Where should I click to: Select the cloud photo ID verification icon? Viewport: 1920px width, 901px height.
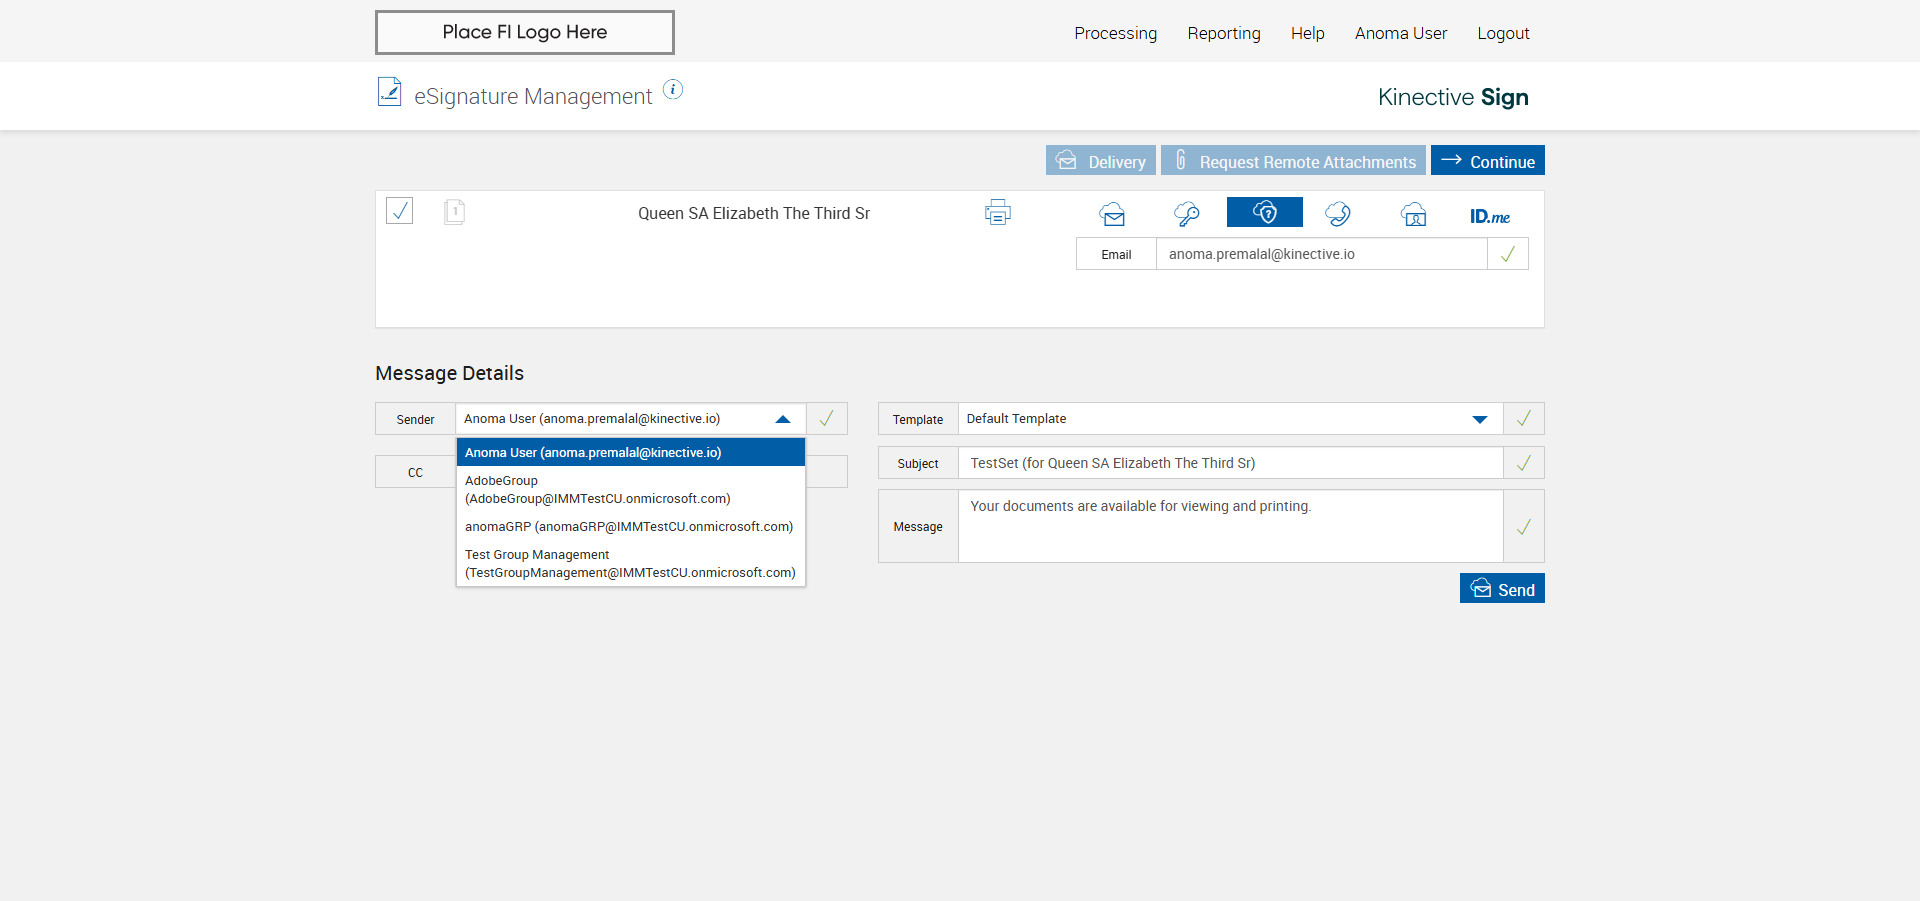[x=1413, y=214]
